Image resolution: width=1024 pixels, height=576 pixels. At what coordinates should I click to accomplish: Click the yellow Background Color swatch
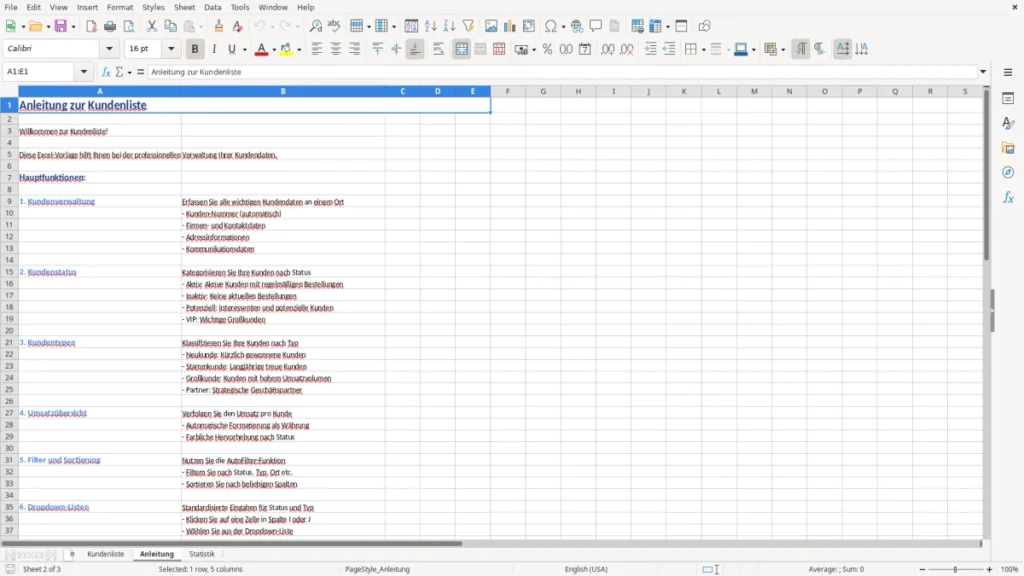tap(286, 49)
